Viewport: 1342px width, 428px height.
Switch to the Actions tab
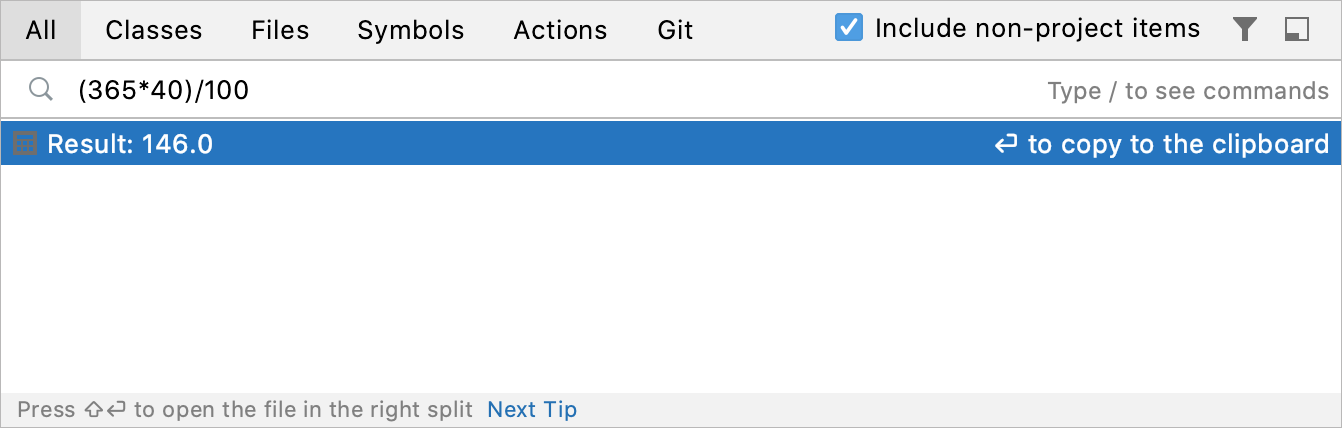(x=560, y=30)
